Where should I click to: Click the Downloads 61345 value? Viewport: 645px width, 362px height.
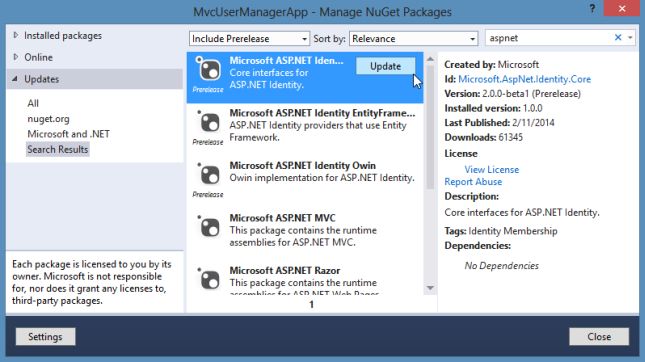click(510, 137)
